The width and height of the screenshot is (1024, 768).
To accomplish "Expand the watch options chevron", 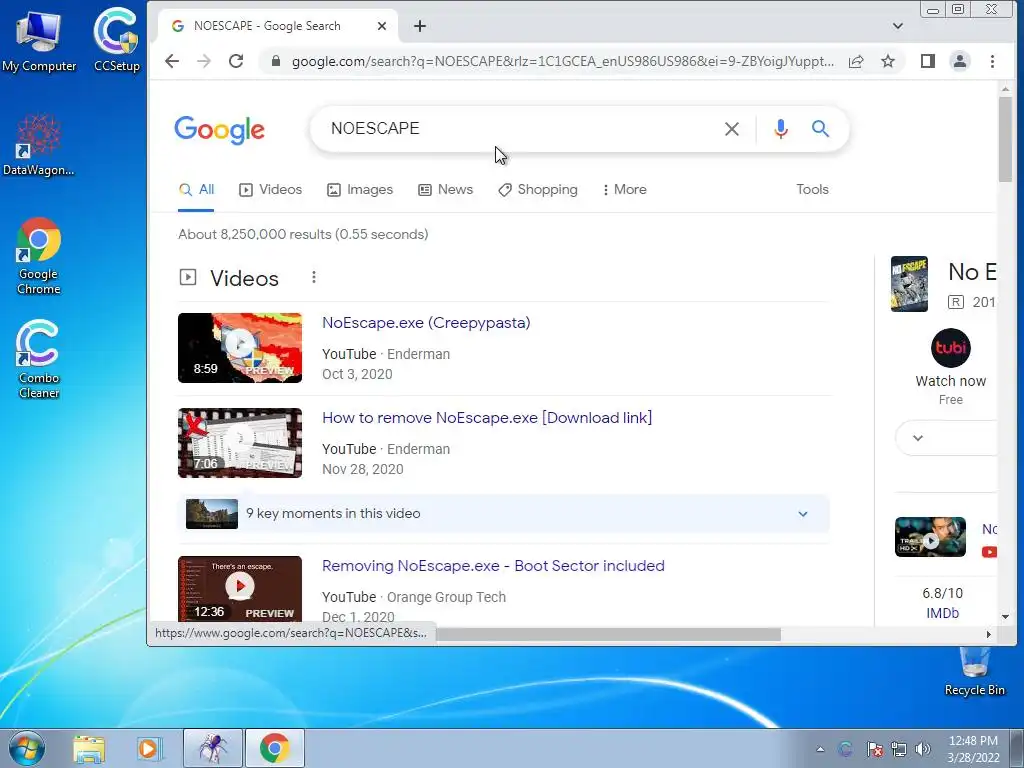I will click(918, 438).
